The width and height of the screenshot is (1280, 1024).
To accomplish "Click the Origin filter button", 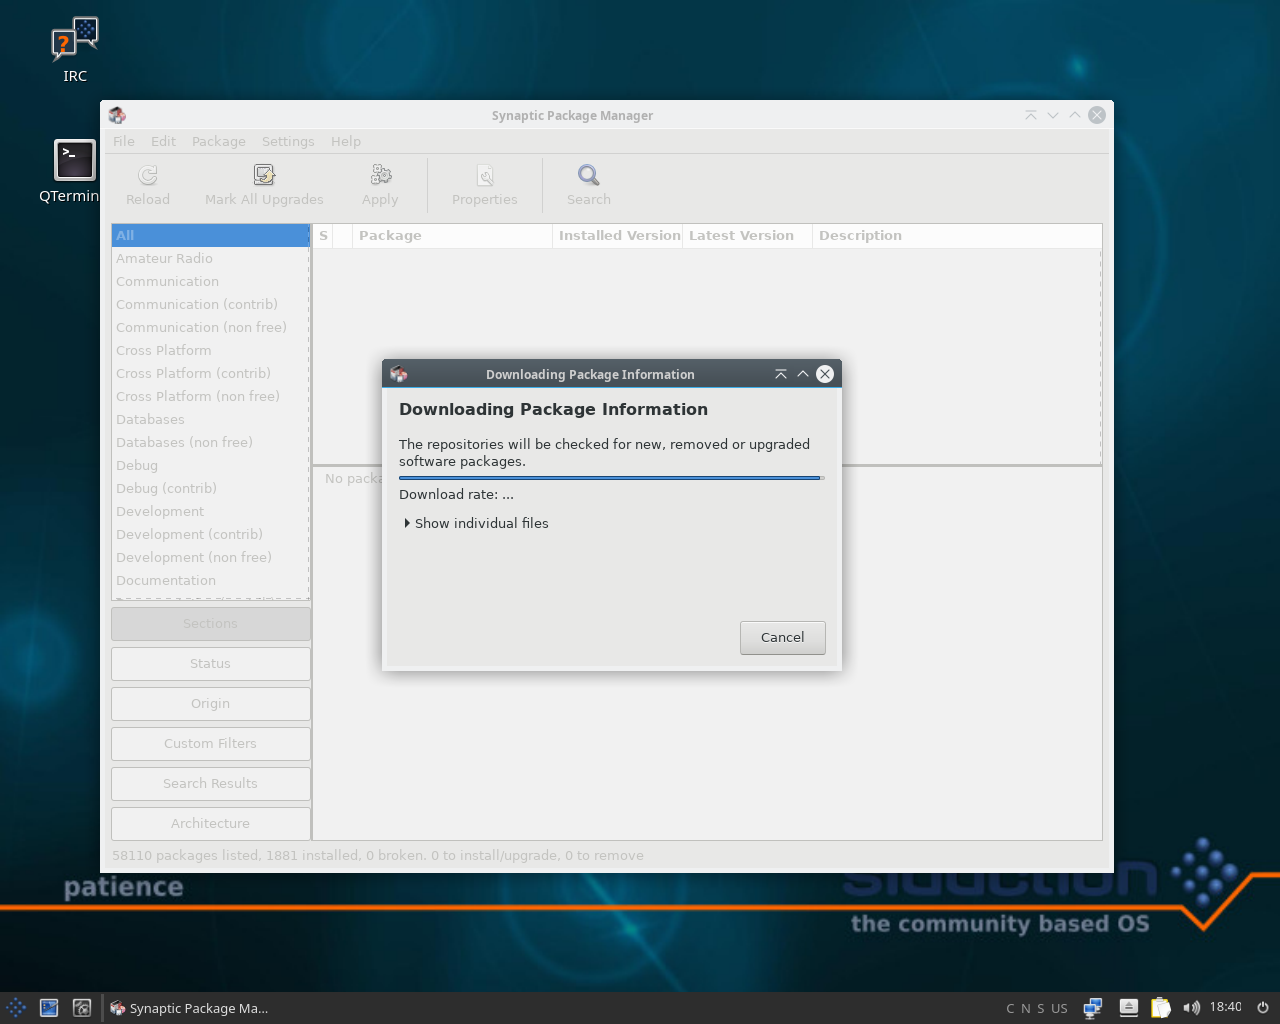I will point(211,703).
